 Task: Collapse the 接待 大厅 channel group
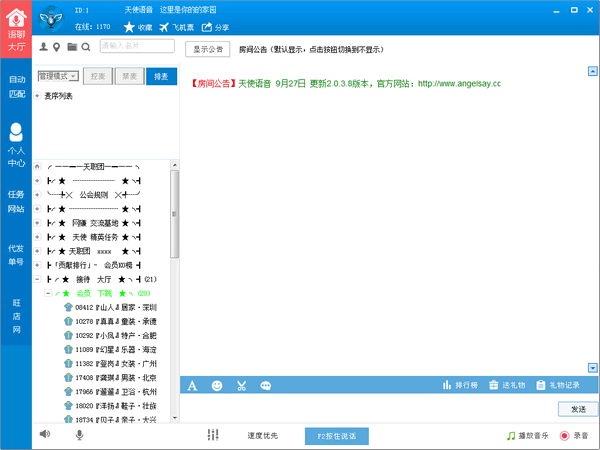37,279
